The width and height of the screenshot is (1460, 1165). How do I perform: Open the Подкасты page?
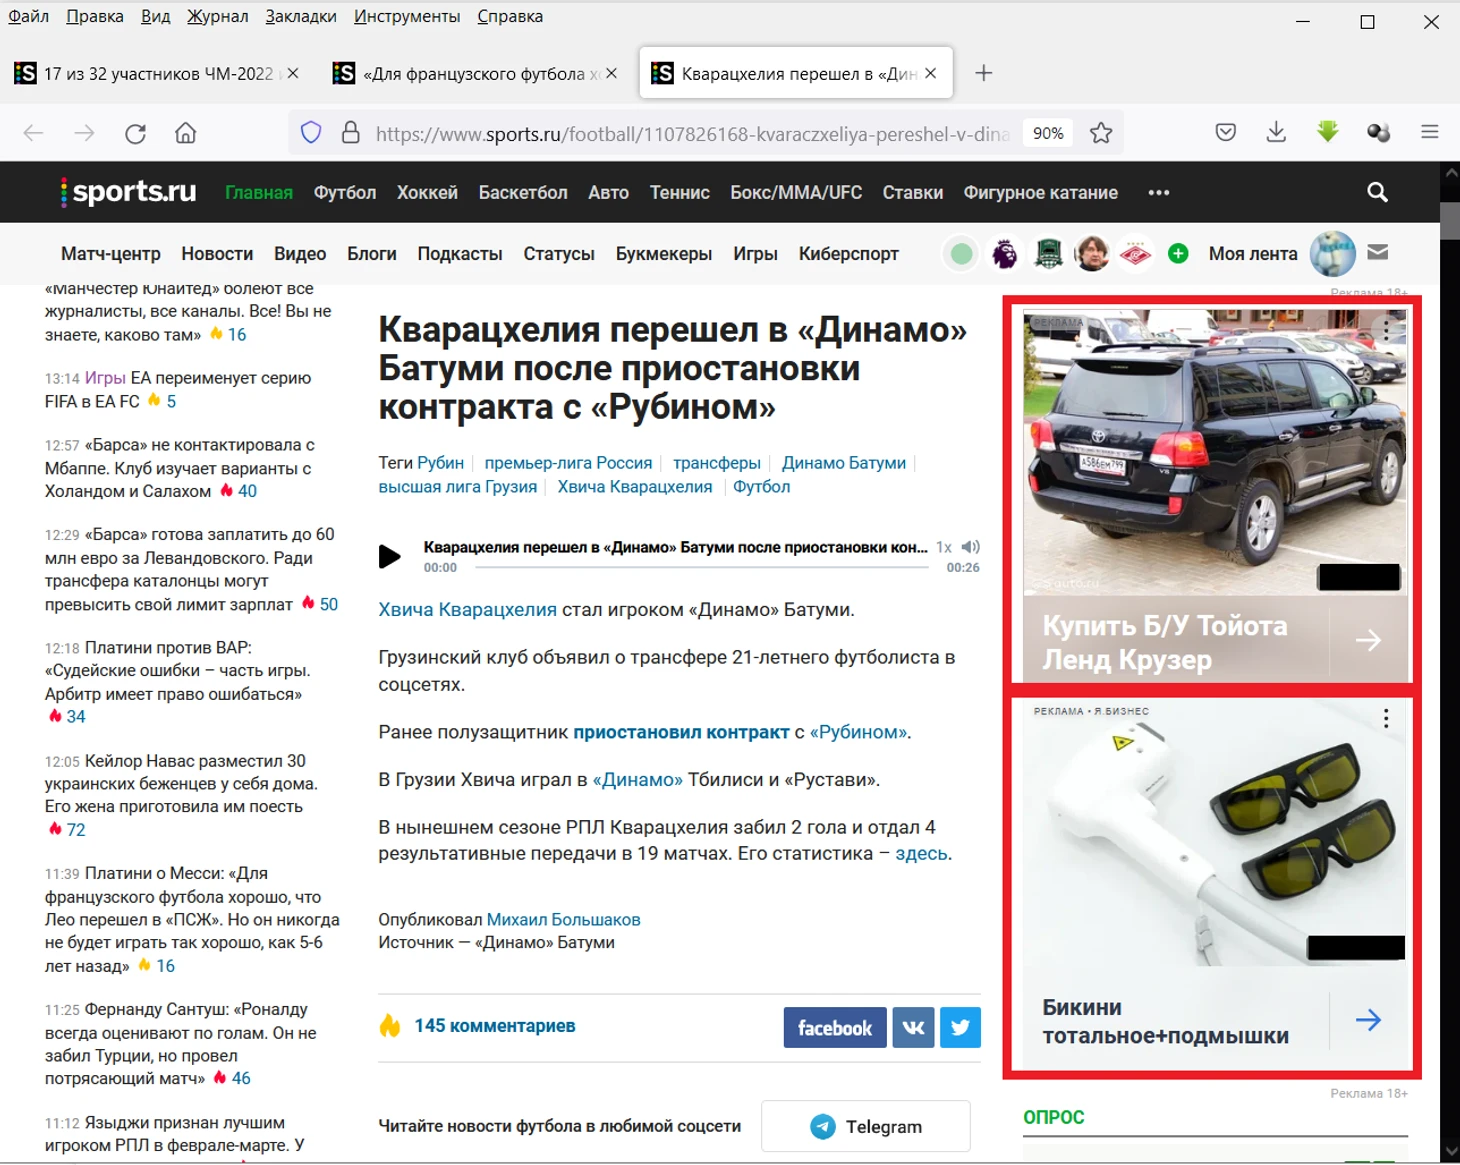coord(460,254)
